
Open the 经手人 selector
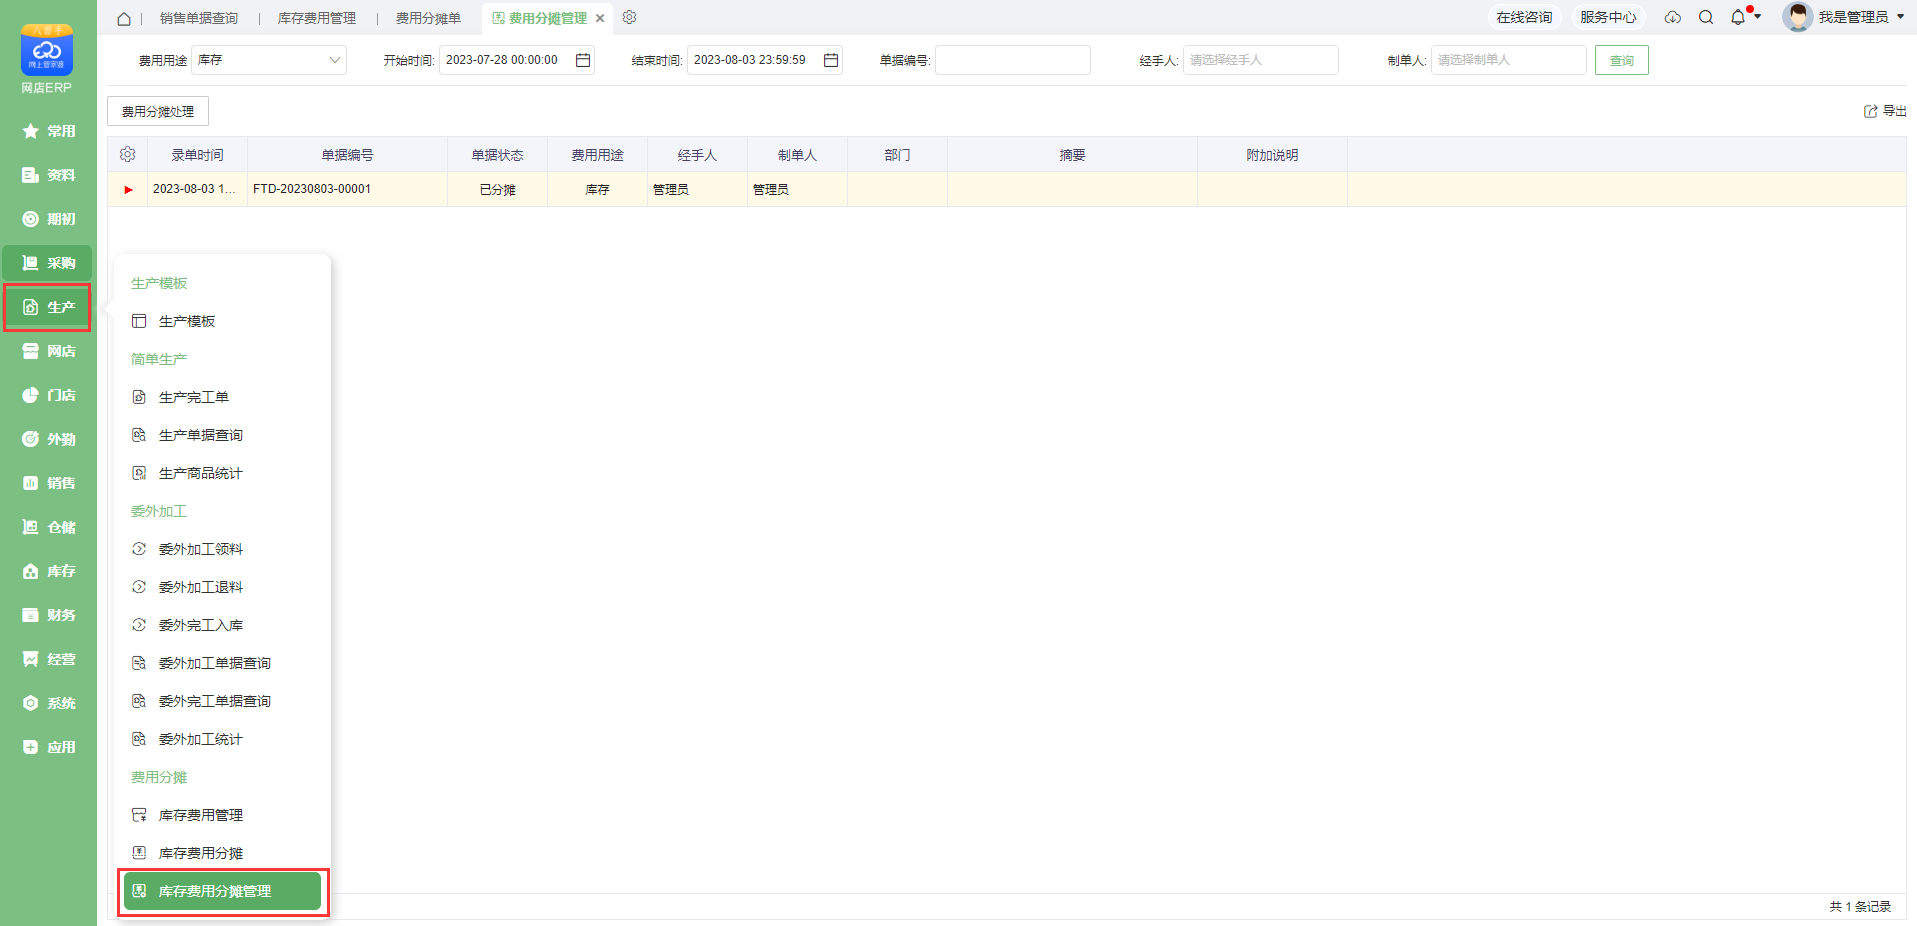(x=1261, y=60)
